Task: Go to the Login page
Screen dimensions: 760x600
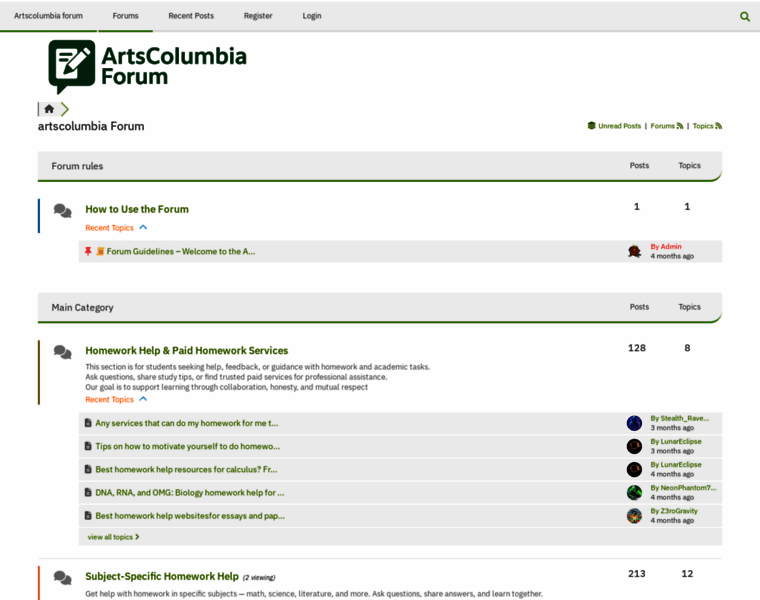Action: coord(312,16)
